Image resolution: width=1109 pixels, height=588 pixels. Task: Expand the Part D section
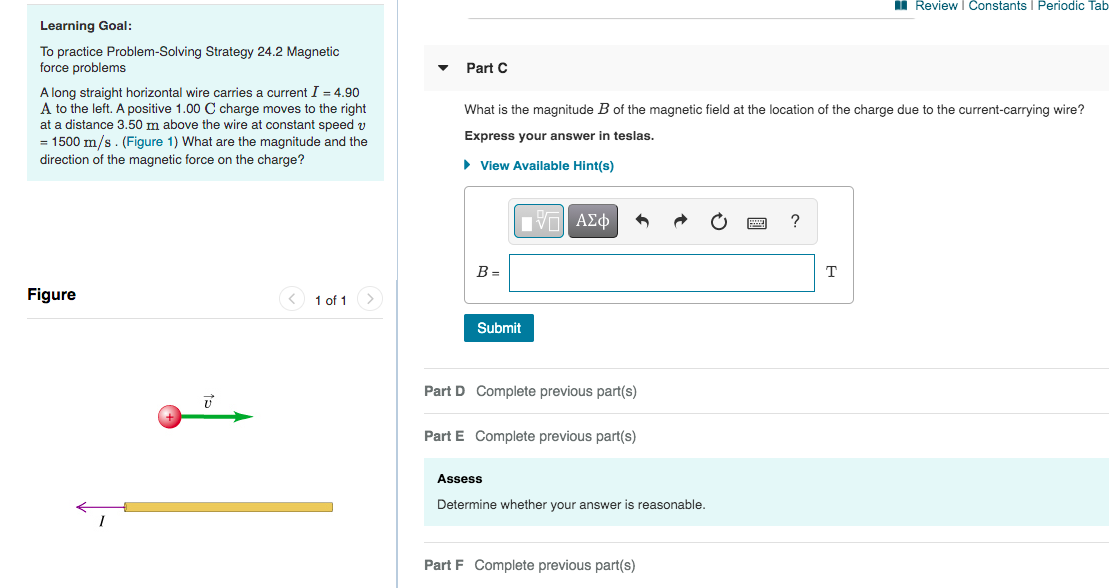click(444, 391)
